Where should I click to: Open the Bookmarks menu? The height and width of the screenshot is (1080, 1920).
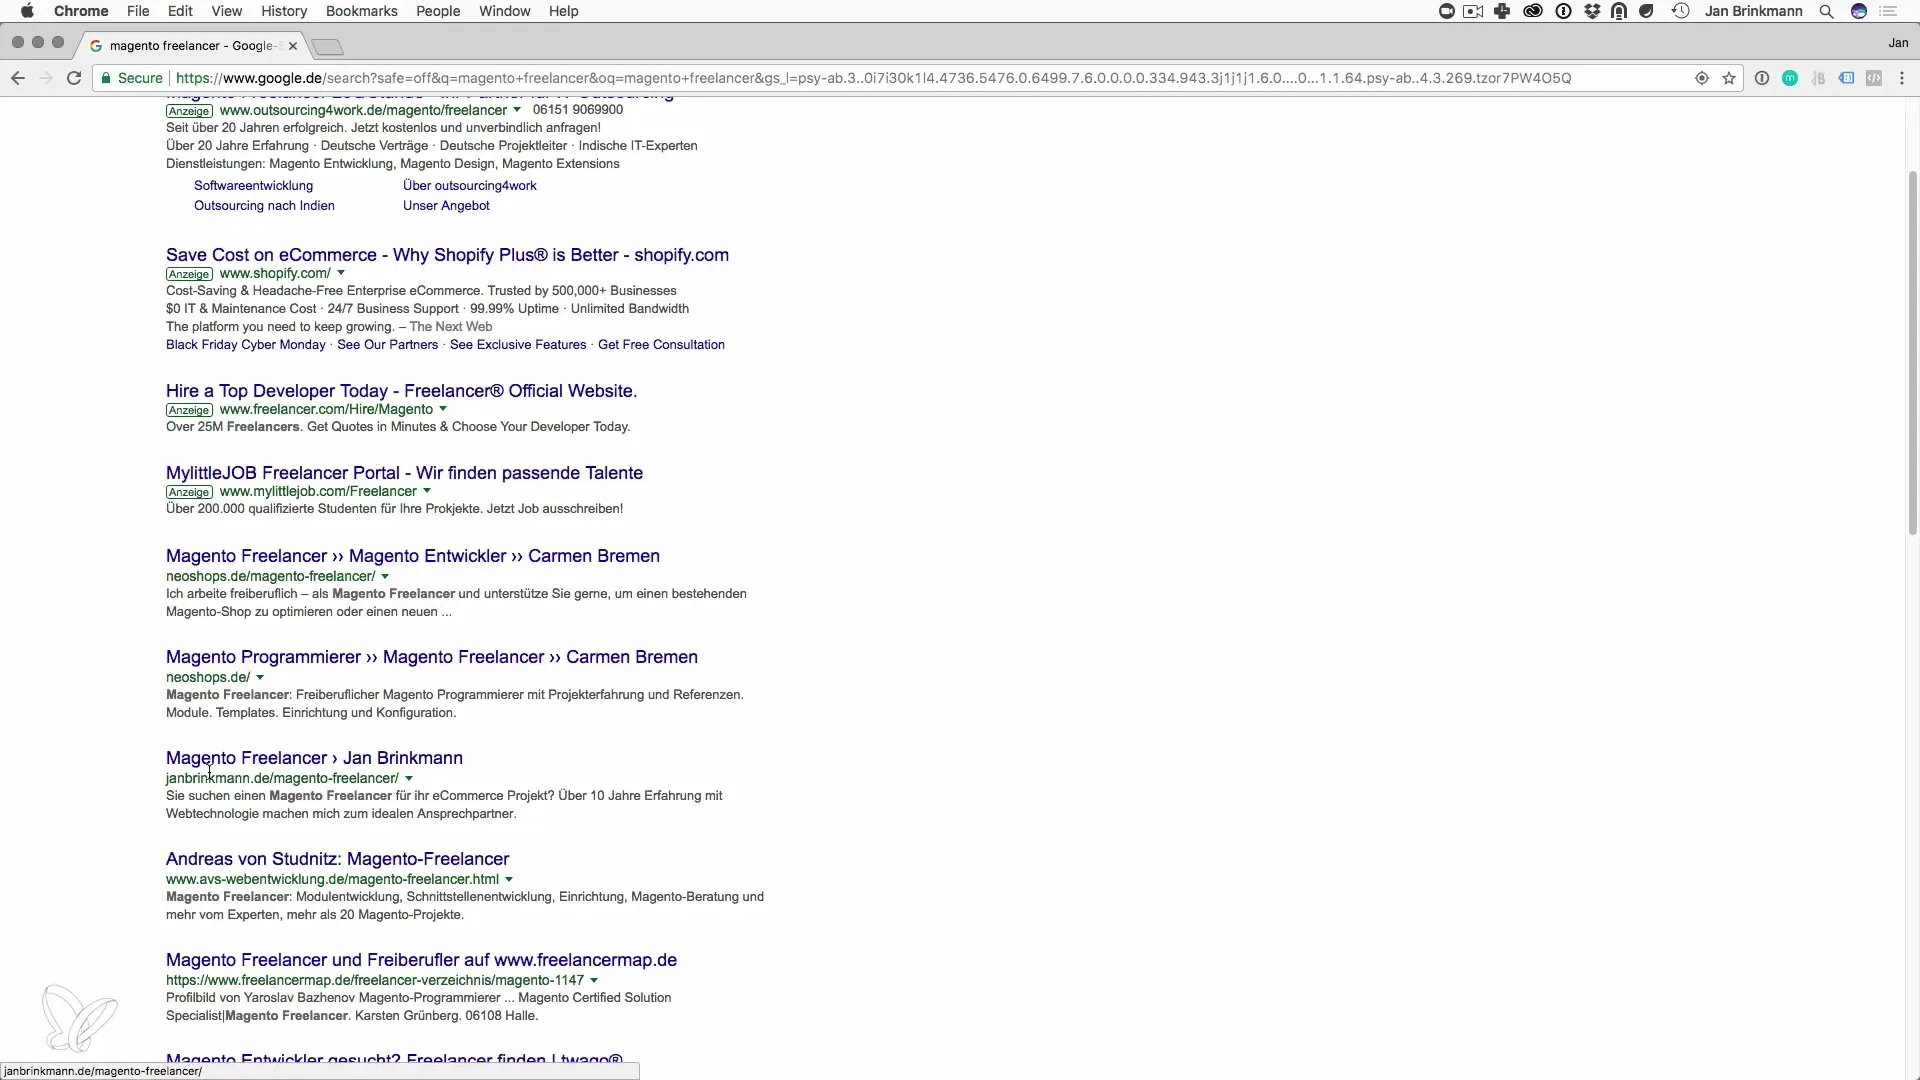(362, 11)
